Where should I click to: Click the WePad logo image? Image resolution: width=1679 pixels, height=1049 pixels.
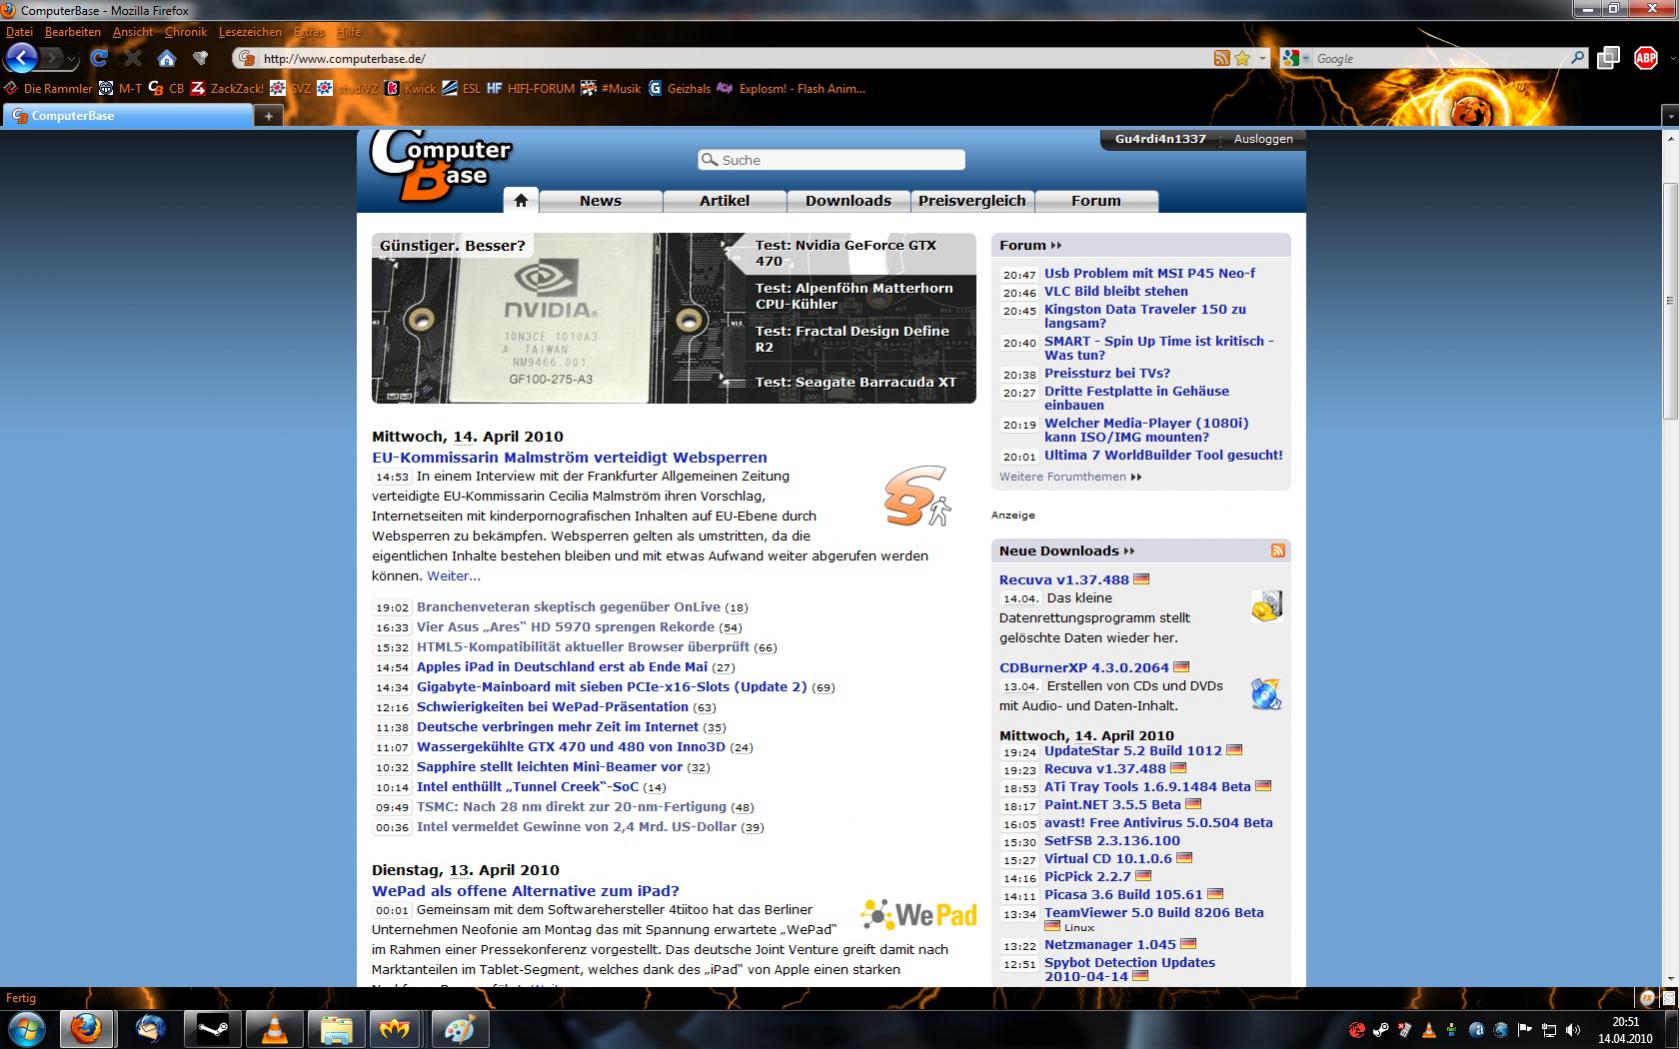918,914
